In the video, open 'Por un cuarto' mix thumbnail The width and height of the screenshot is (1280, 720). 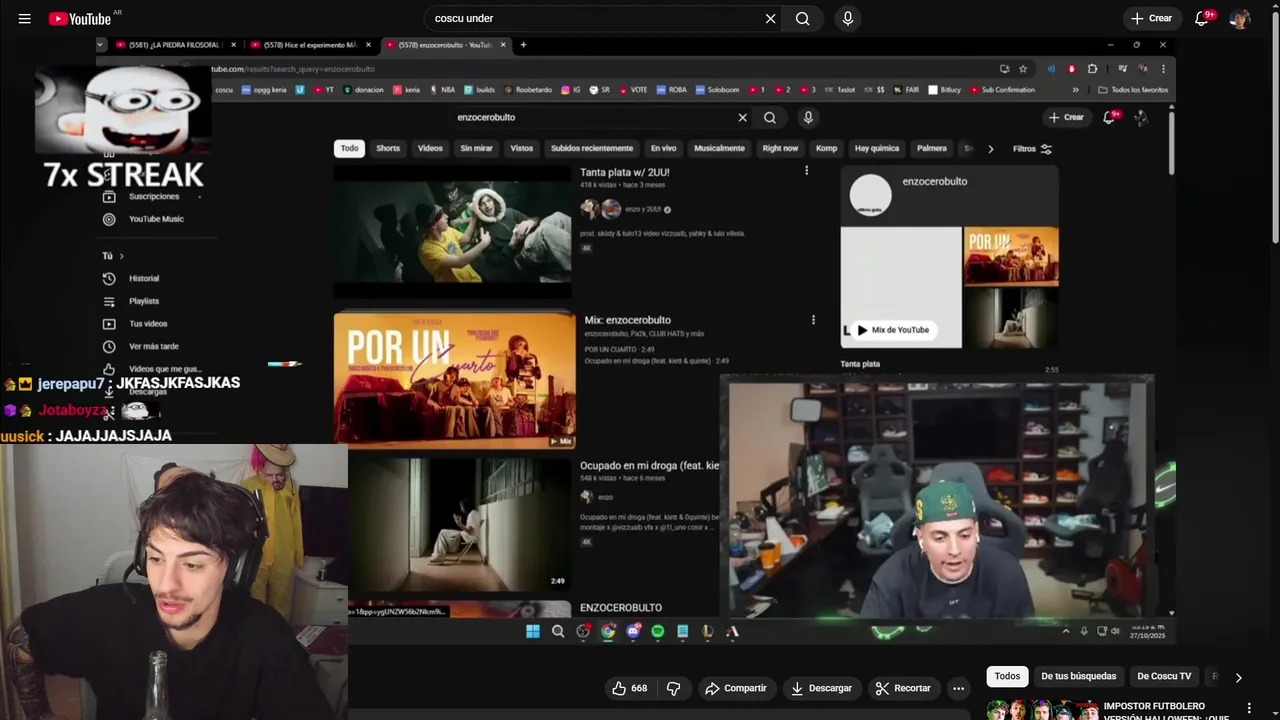pyautogui.click(x=454, y=380)
